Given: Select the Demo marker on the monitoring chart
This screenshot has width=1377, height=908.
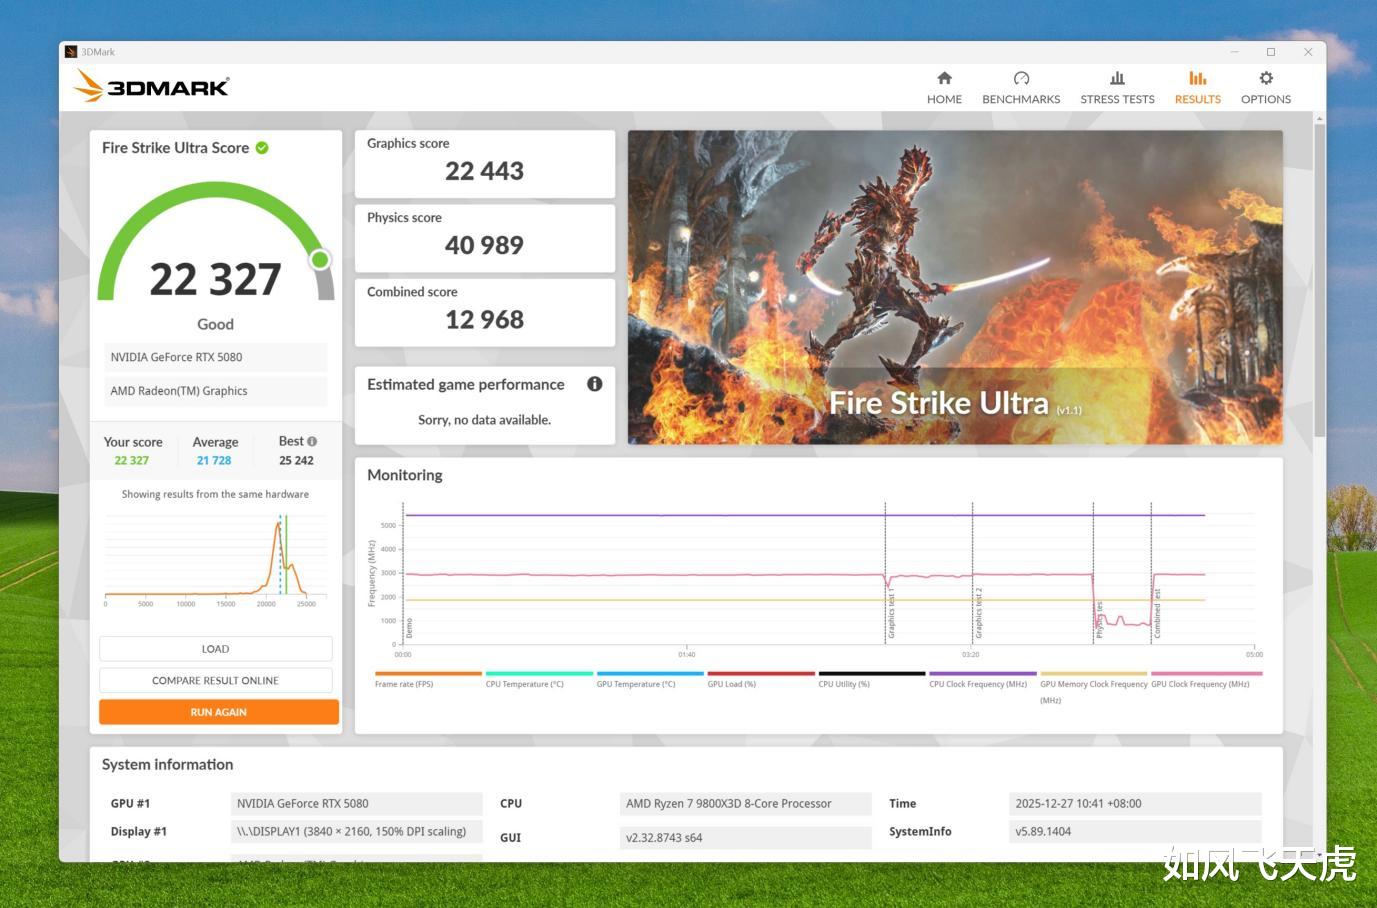Looking at the screenshot, I should pyautogui.click(x=409, y=628).
